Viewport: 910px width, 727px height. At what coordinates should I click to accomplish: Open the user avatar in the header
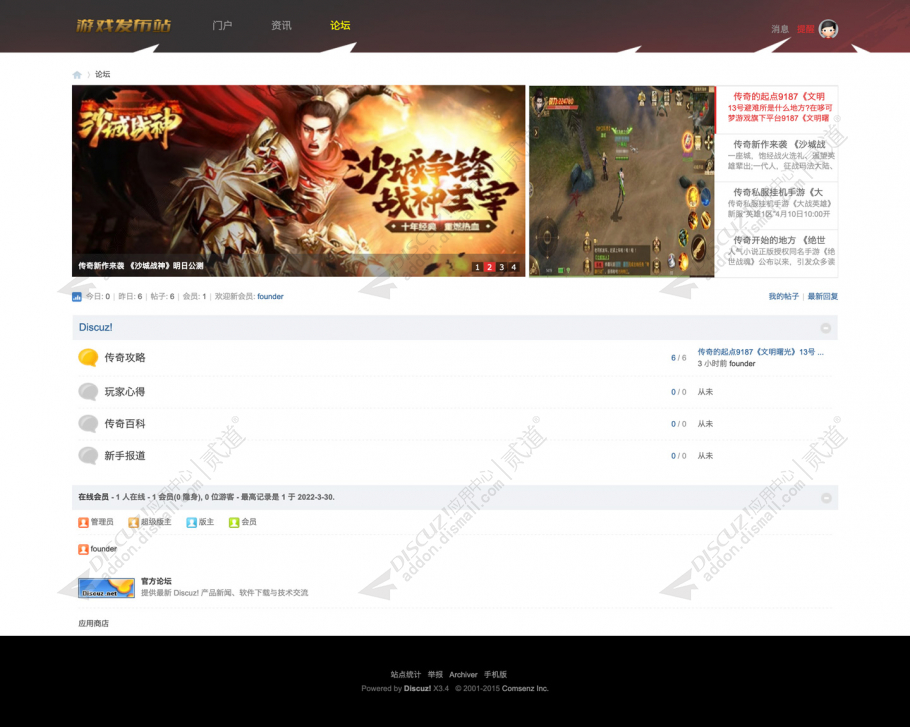click(x=828, y=29)
